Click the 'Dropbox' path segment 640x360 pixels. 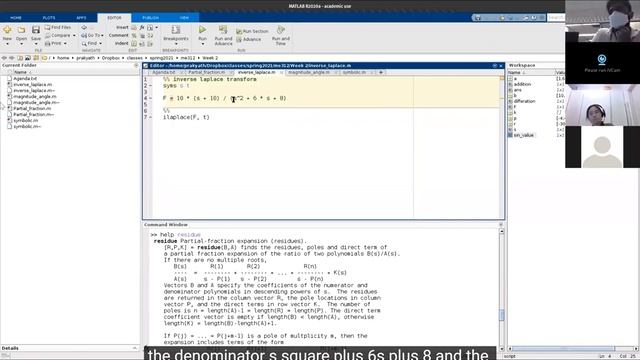[111, 58]
